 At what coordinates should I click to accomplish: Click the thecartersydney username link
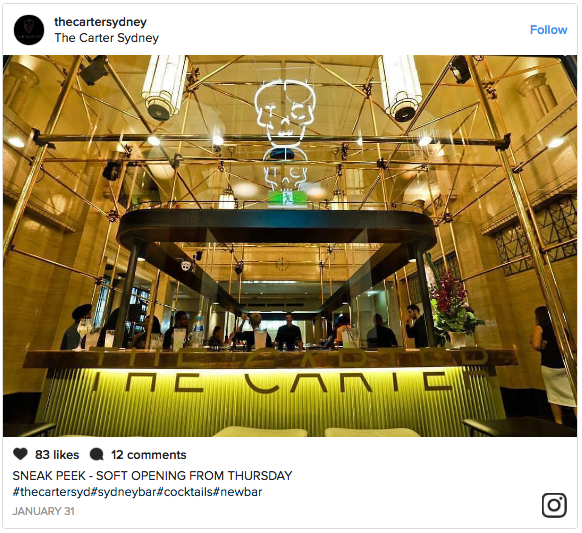tap(101, 22)
